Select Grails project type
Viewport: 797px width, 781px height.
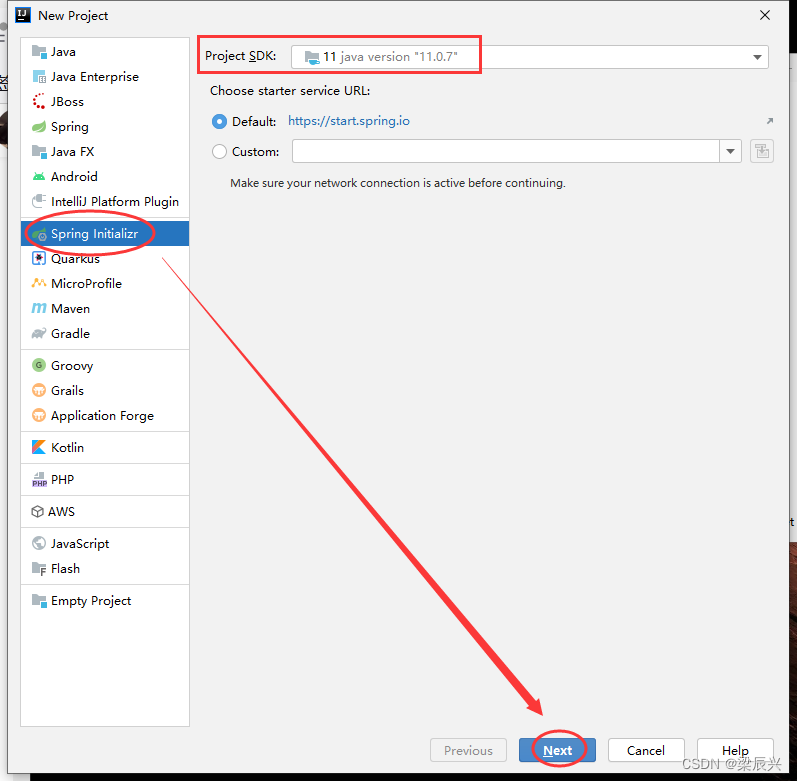[x=105, y=390]
